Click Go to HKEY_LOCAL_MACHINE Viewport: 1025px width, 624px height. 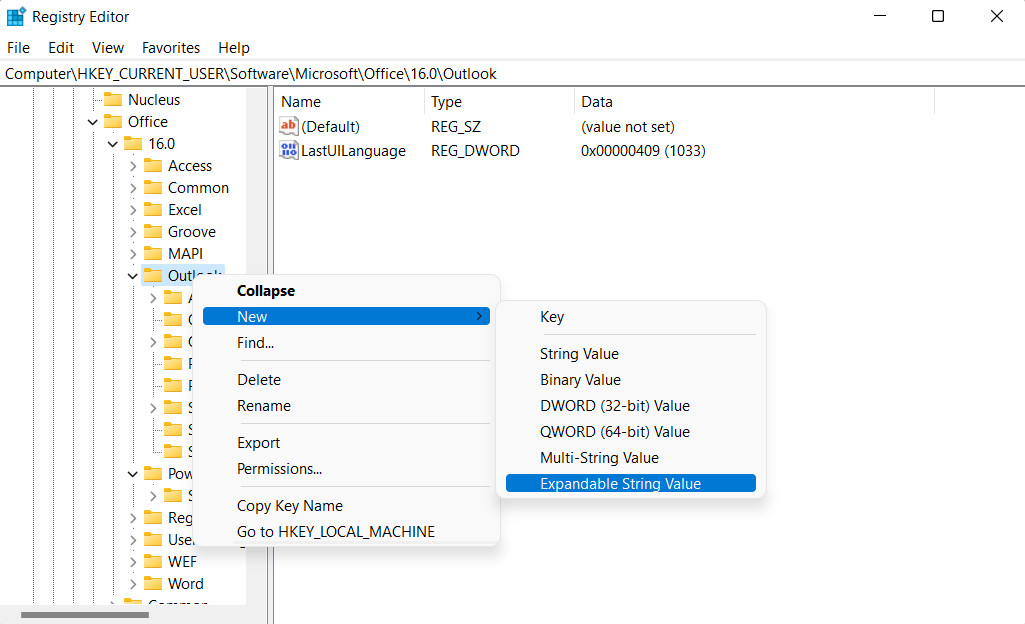[x=334, y=531]
